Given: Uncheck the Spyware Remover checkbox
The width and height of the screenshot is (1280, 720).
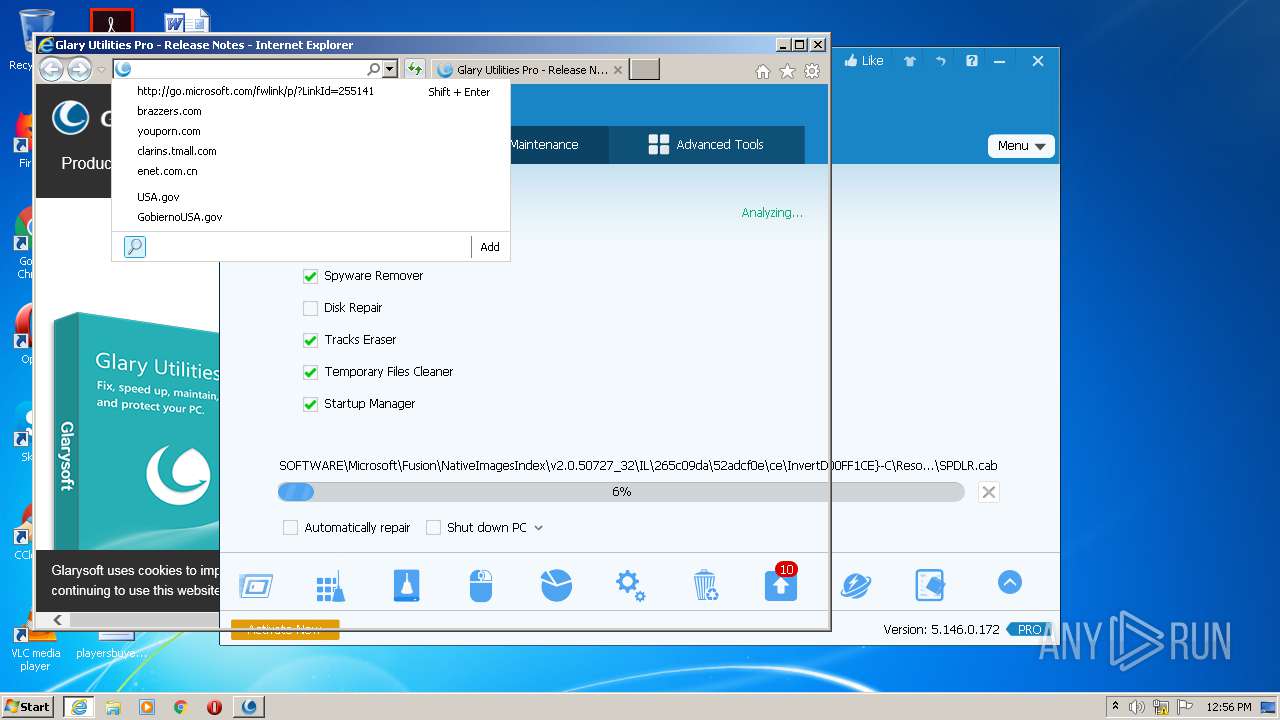Looking at the screenshot, I should tap(310, 276).
